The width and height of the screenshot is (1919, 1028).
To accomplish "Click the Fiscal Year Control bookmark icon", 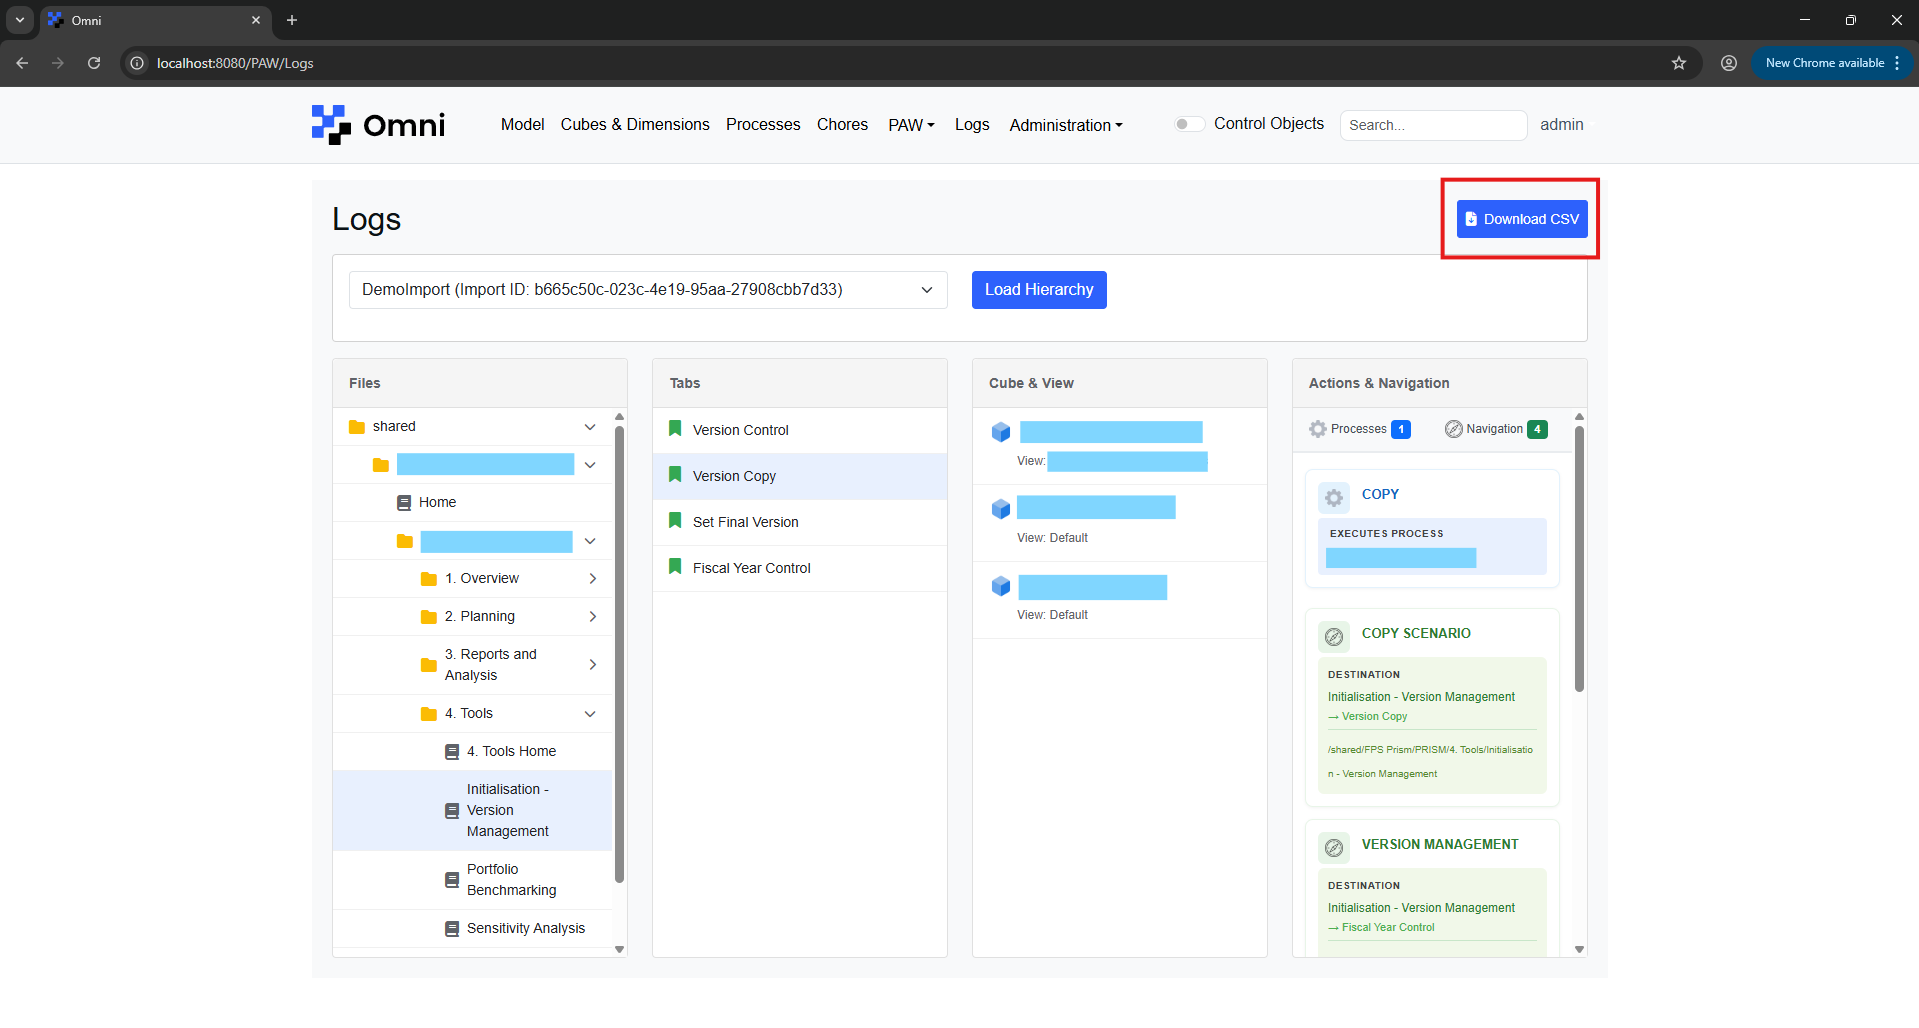I will click(675, 567).
